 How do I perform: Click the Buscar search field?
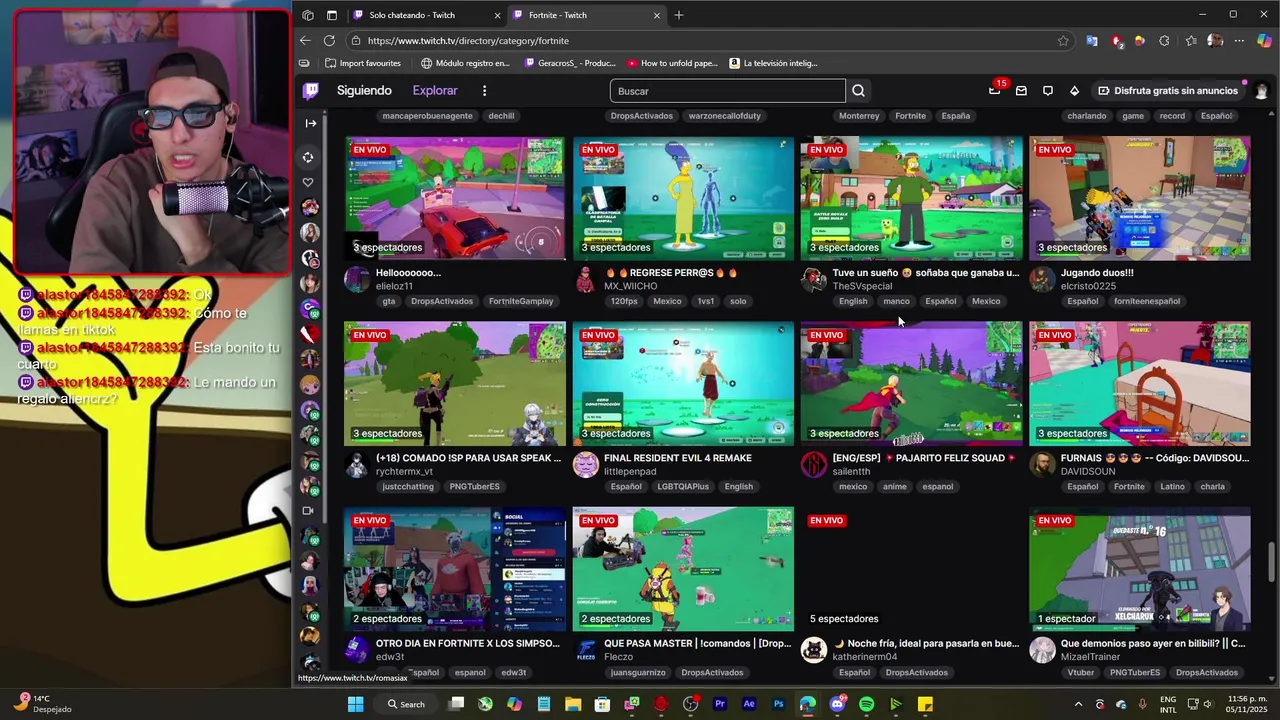pos(728,91)
